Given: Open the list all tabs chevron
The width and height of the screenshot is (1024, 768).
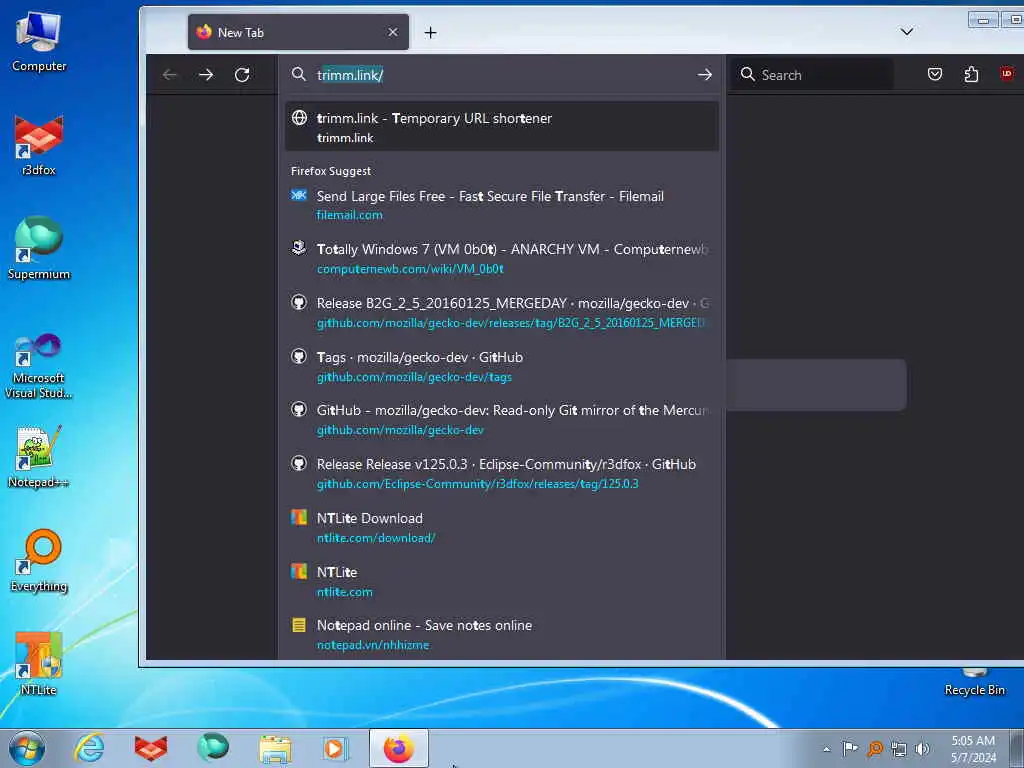Looking at the screenshot, I should [906, 31].
